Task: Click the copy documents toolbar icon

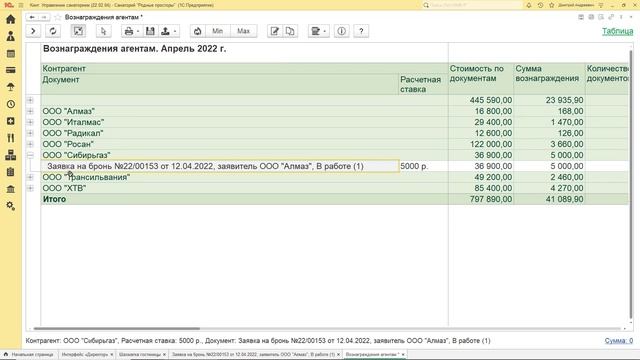Action: (x=290, y=31)
